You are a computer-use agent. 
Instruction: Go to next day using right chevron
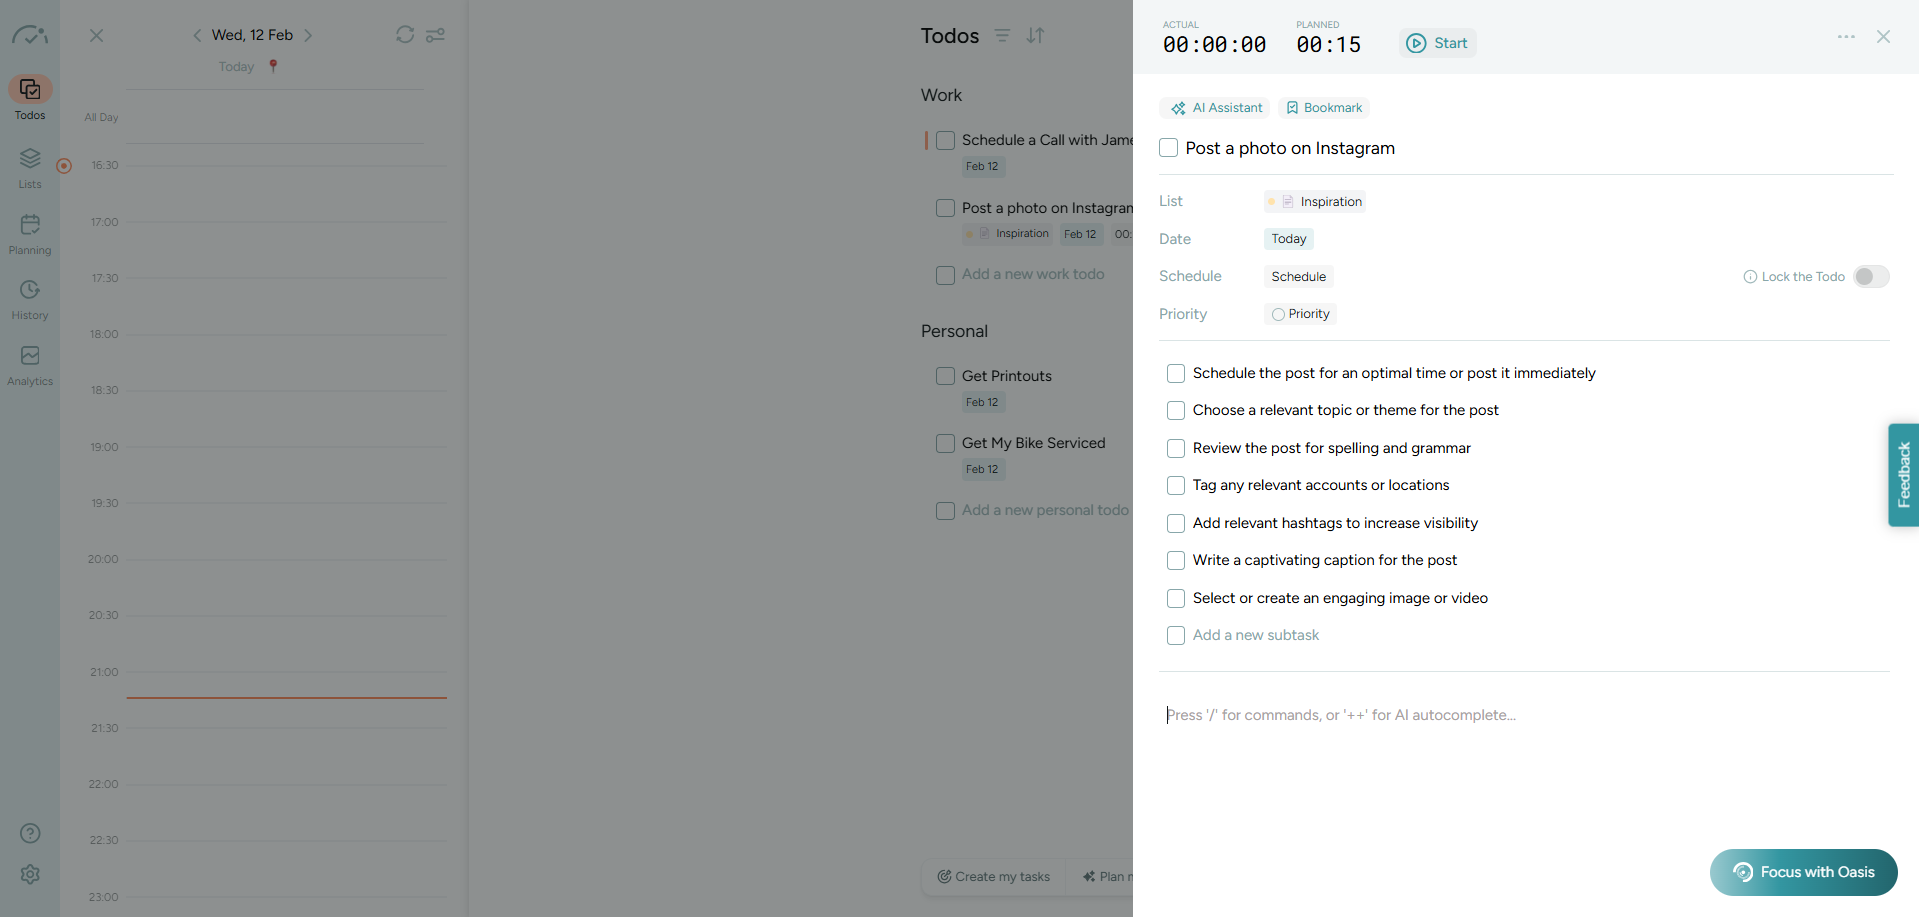tap(308, 35)
